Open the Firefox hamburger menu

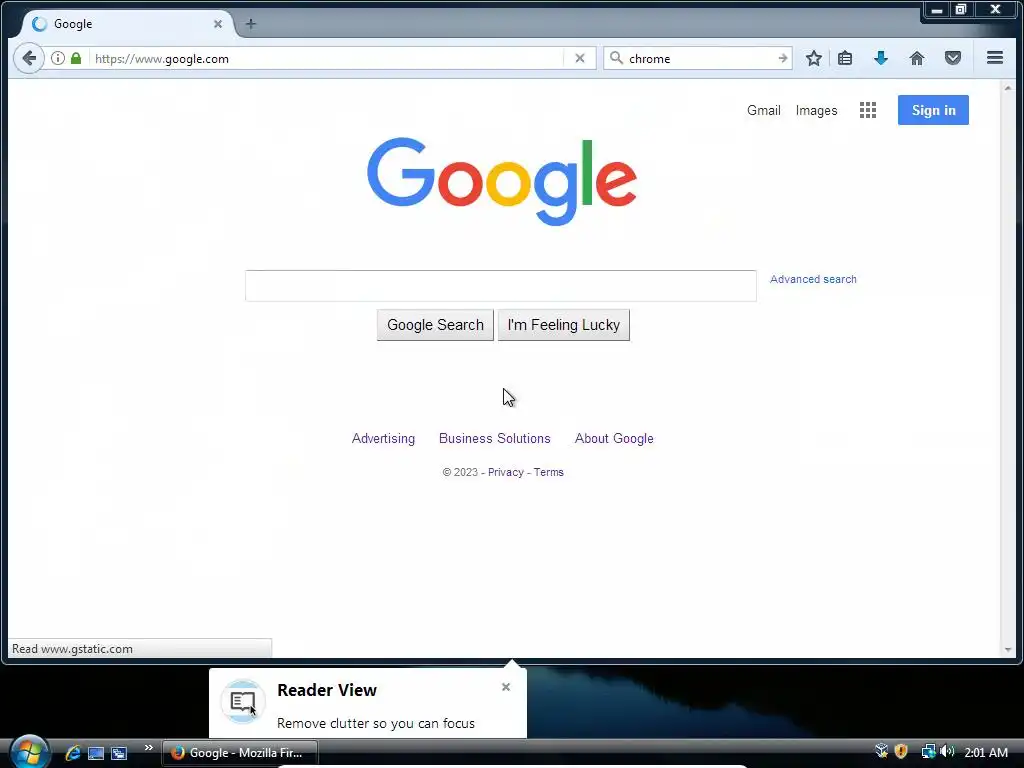coord(995,57)
